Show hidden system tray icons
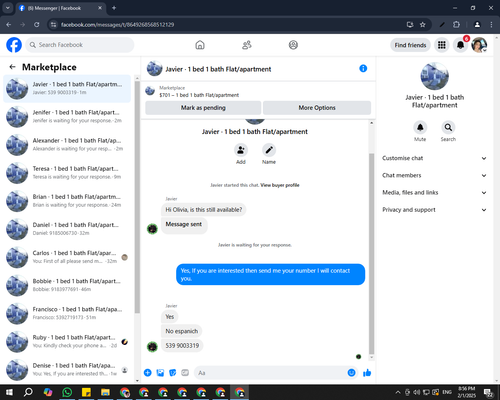Image resolution: width=500 pixels, height=400 pixels. pos(398,392)
